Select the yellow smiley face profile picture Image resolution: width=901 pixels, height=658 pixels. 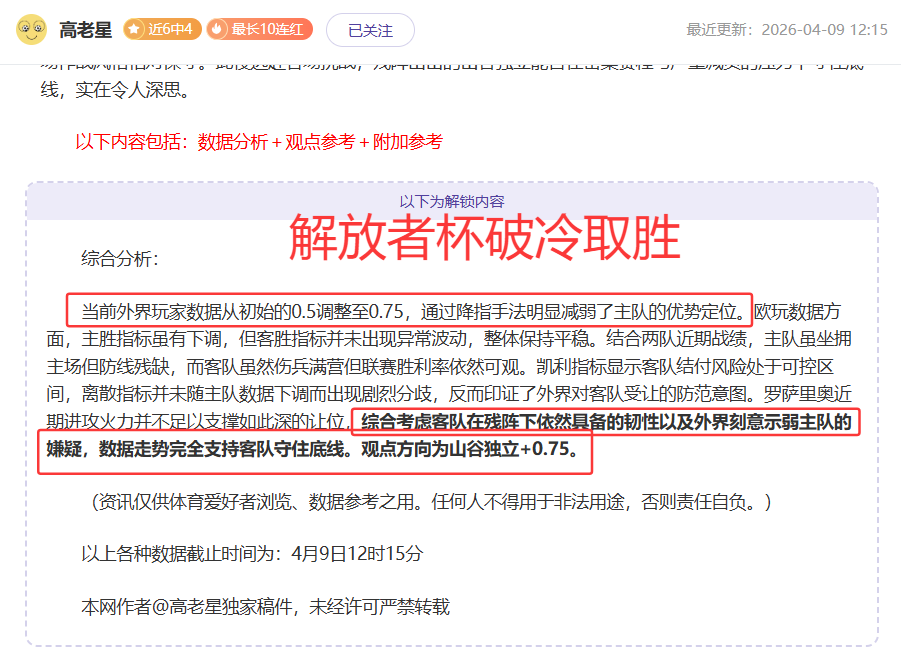(33, 28)
